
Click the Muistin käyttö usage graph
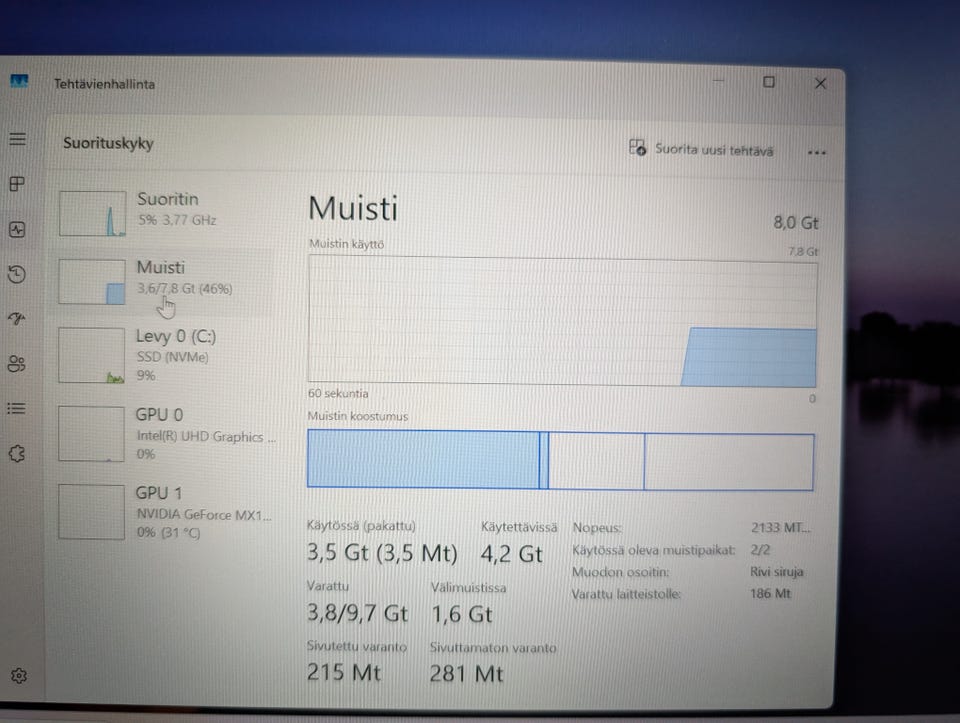point(562,321)
